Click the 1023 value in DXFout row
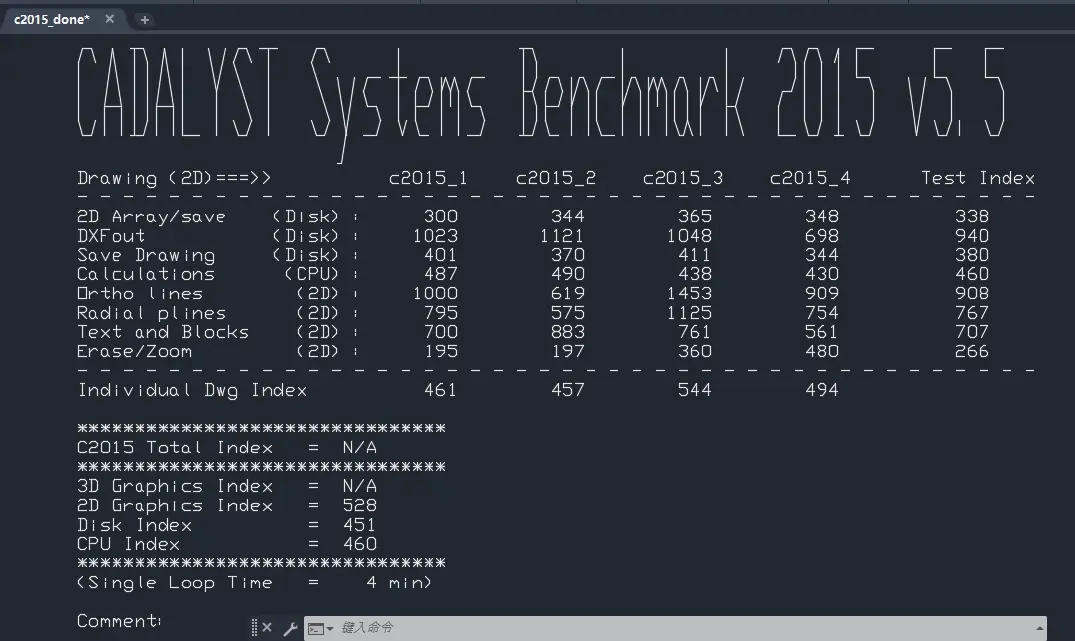Viewport: 1075px width, 641px height. 435,236
